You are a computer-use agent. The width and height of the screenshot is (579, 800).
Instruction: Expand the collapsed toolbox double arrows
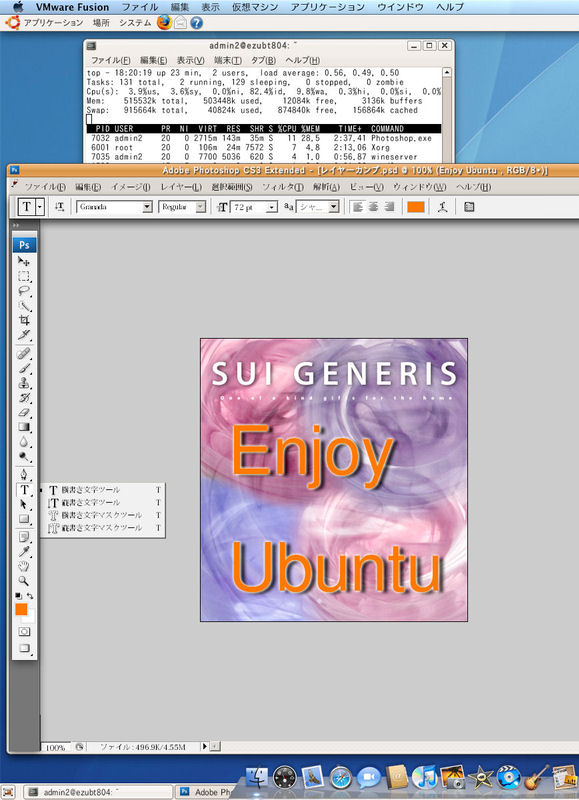(x=15, y=225)
